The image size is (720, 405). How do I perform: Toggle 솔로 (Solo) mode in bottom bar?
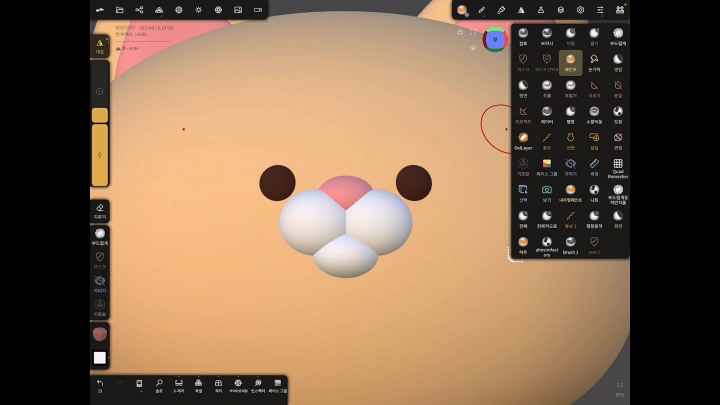point(159,386)
